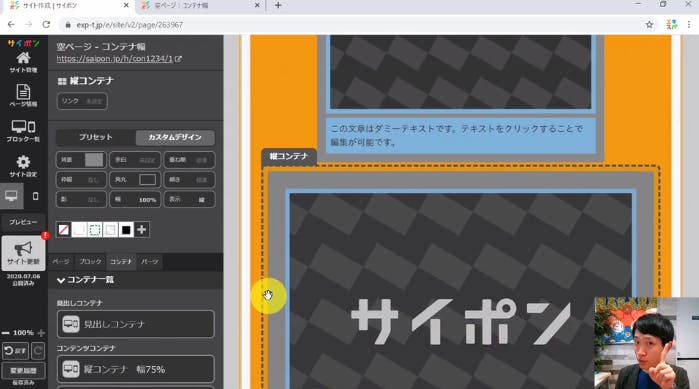Switch to smartphone view
Screen dimensions: 699x389
tap(35, 196)
